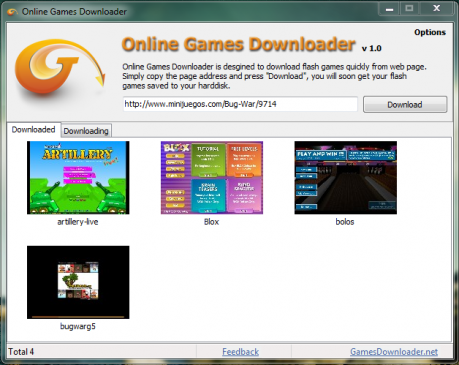Maximize the Online Games Downloader window
459x365 pixels.
tap(409, 9)
